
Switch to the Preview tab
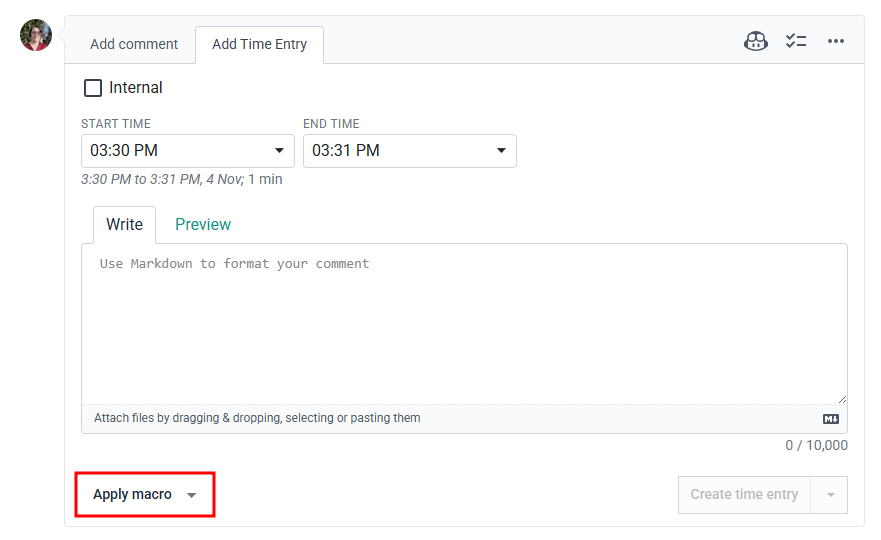pyautogui.click(x=203, y=225)
